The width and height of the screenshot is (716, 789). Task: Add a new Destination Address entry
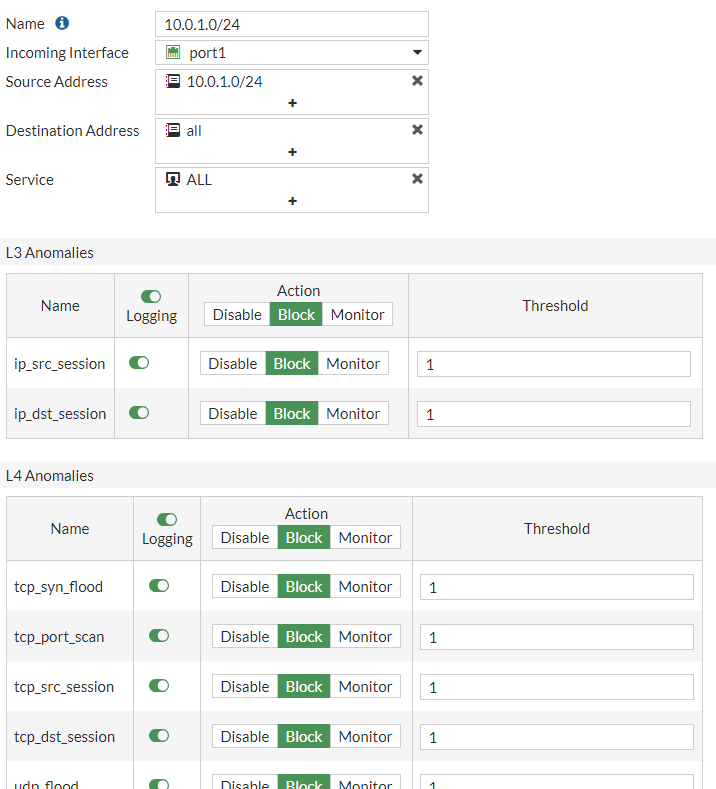coord(292,152)
